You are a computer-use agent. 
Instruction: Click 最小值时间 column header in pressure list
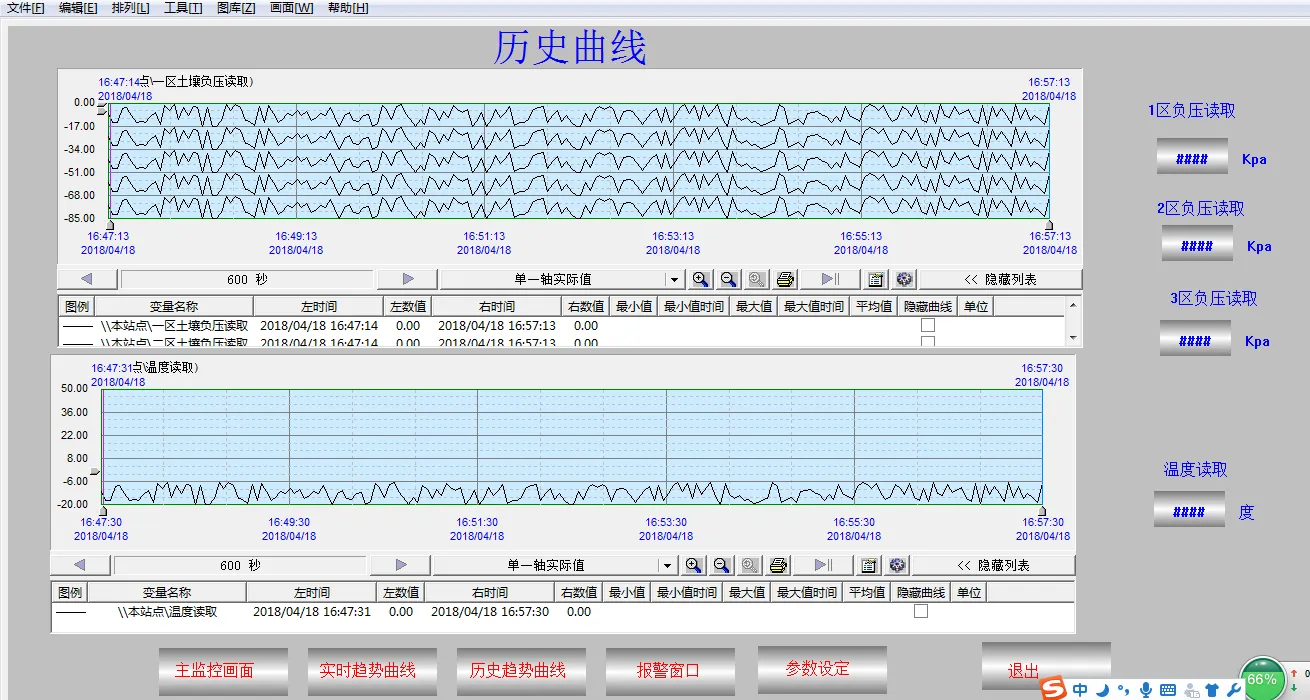(x=694, y=307)
